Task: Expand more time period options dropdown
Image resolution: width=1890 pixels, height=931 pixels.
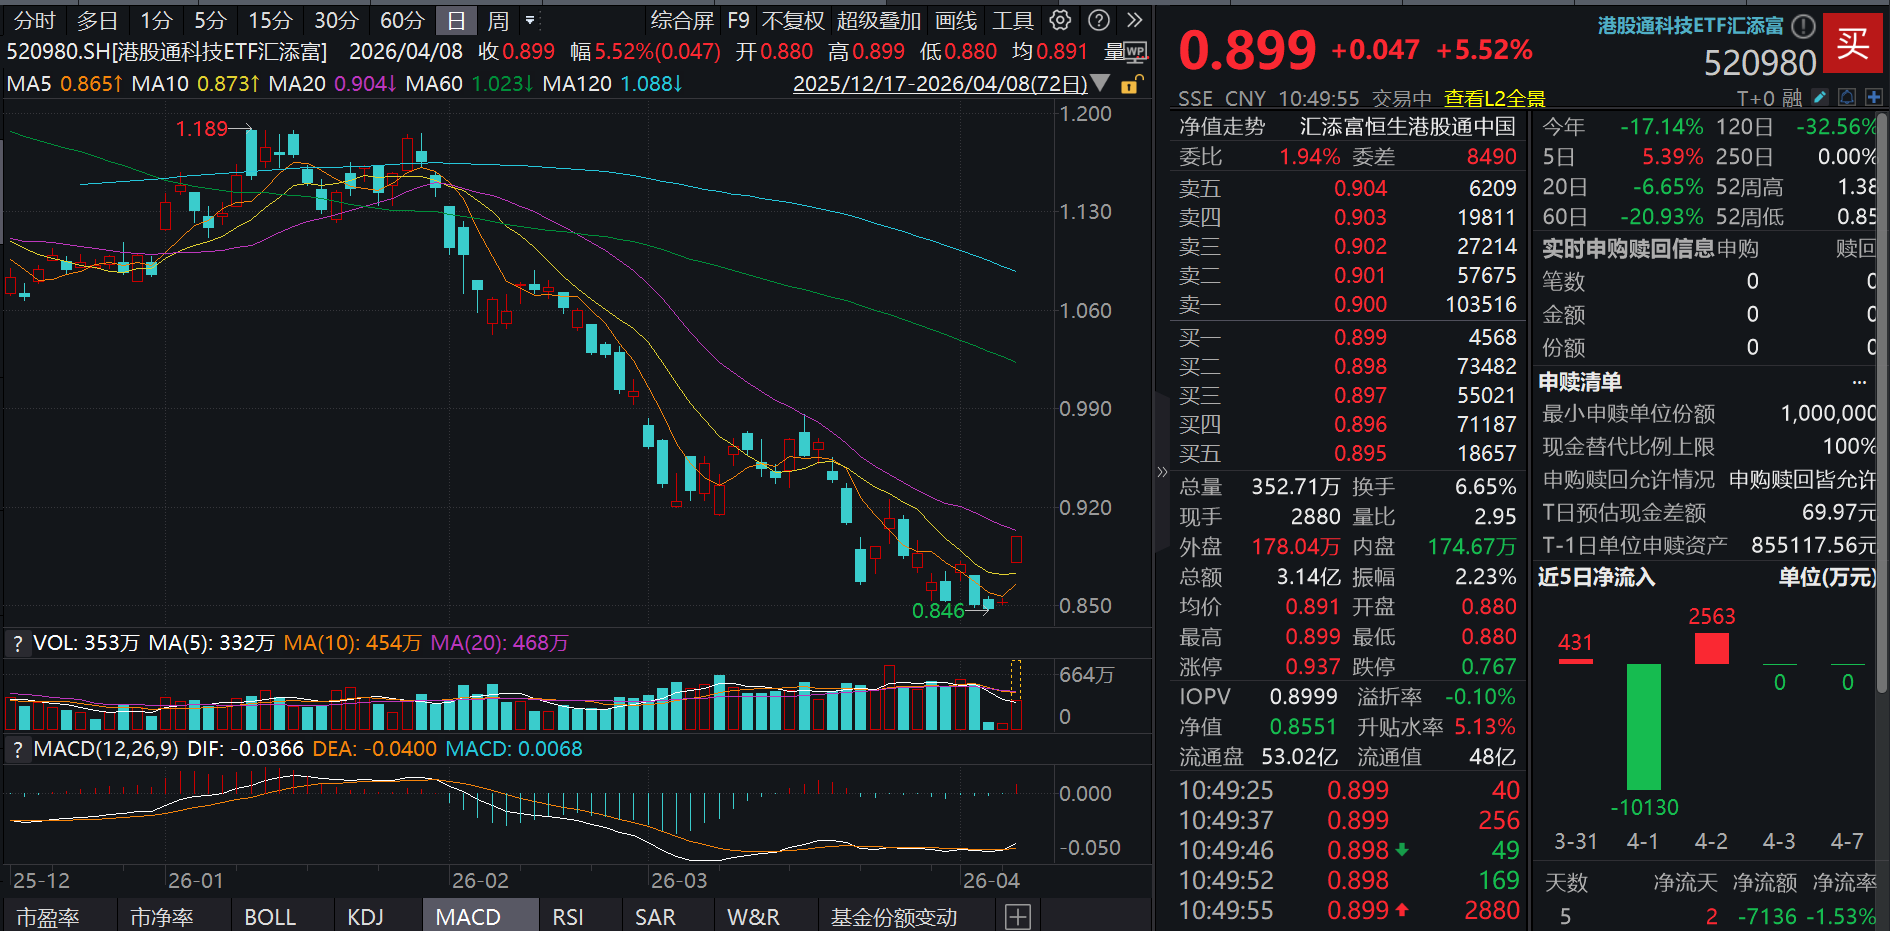Action: (530, 20)
